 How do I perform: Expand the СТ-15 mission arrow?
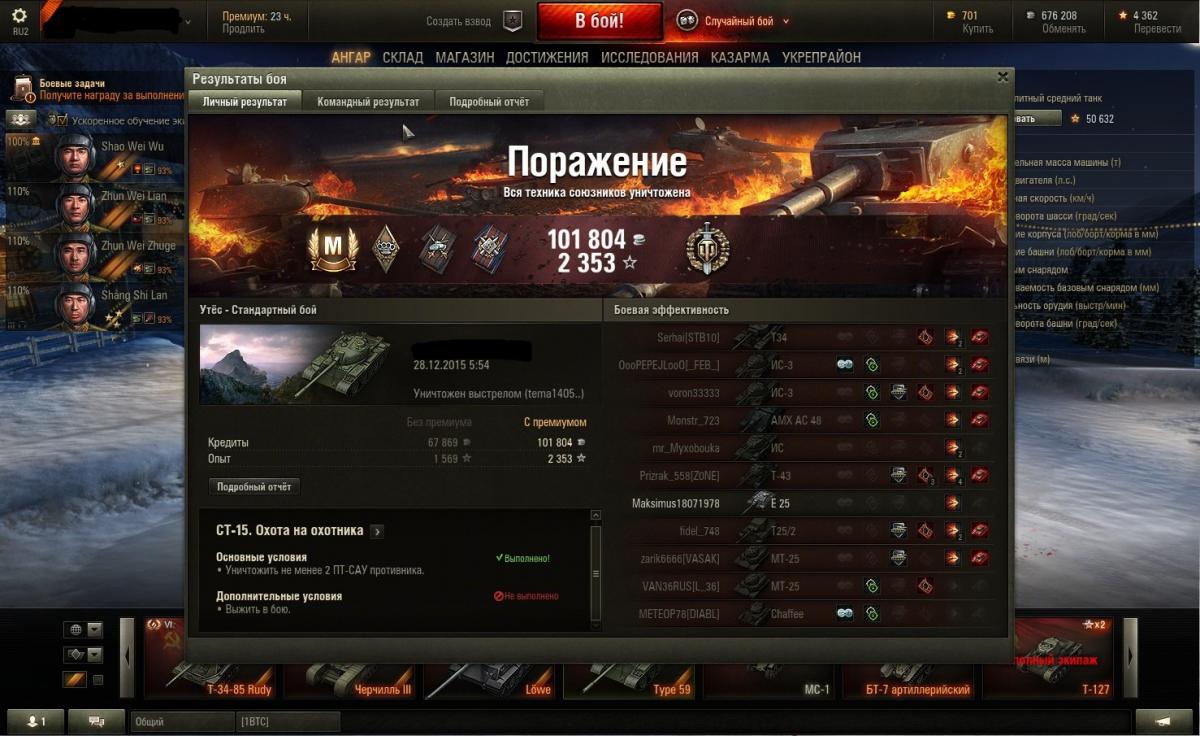(377, 531)
